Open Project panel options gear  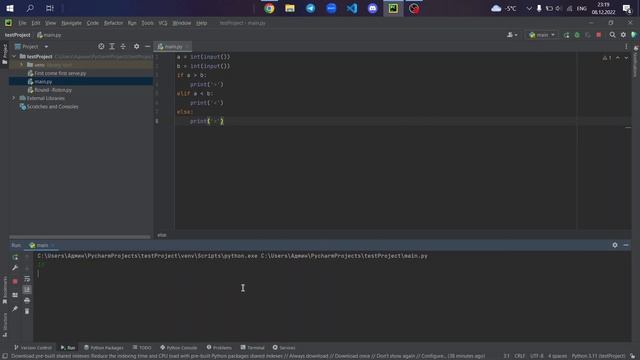click(x=136, y=47)
